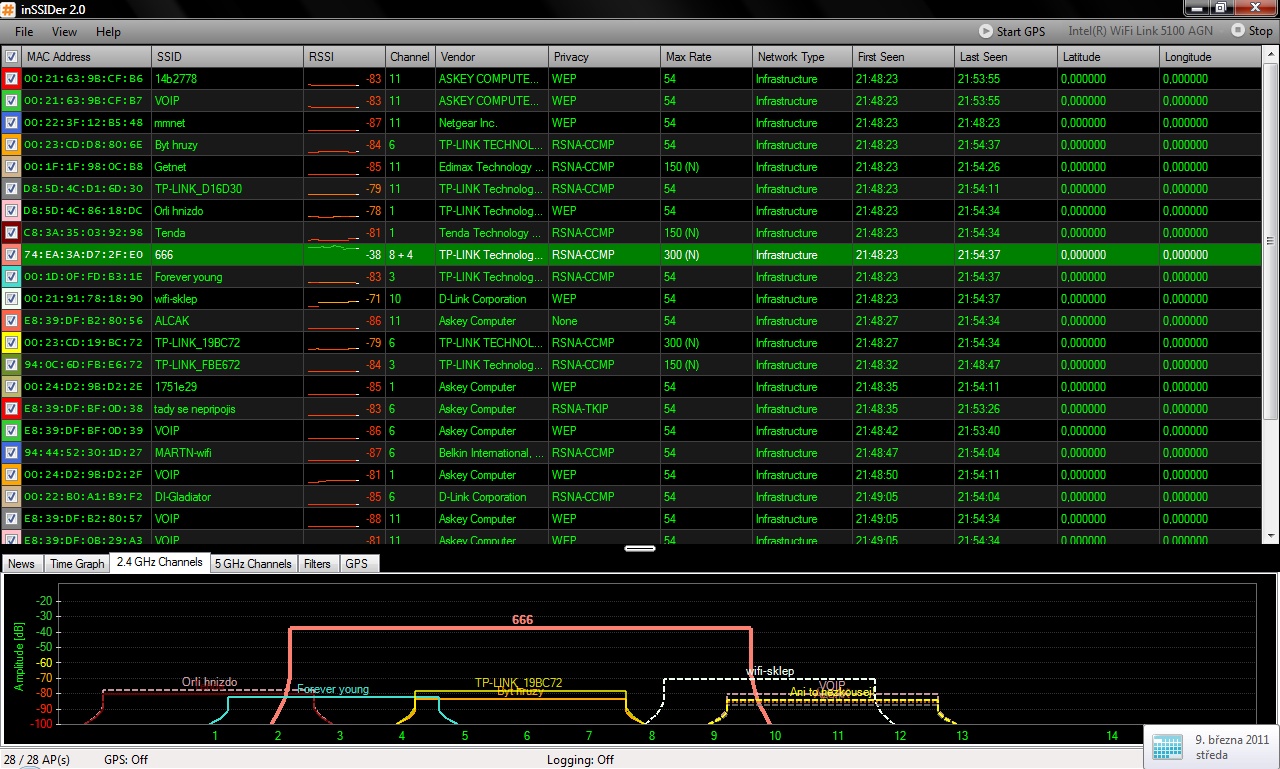Click the inSSIDer logo in title bar
1280x769 pixels.
tap(9, 9)
